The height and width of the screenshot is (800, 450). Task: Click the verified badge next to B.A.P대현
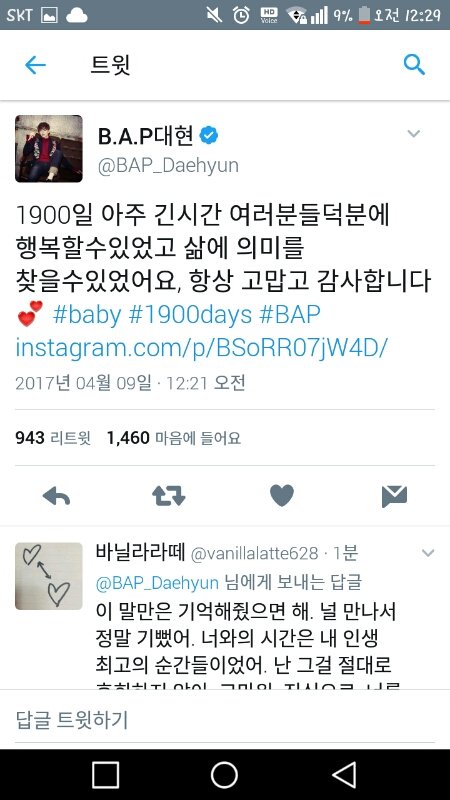209,135
